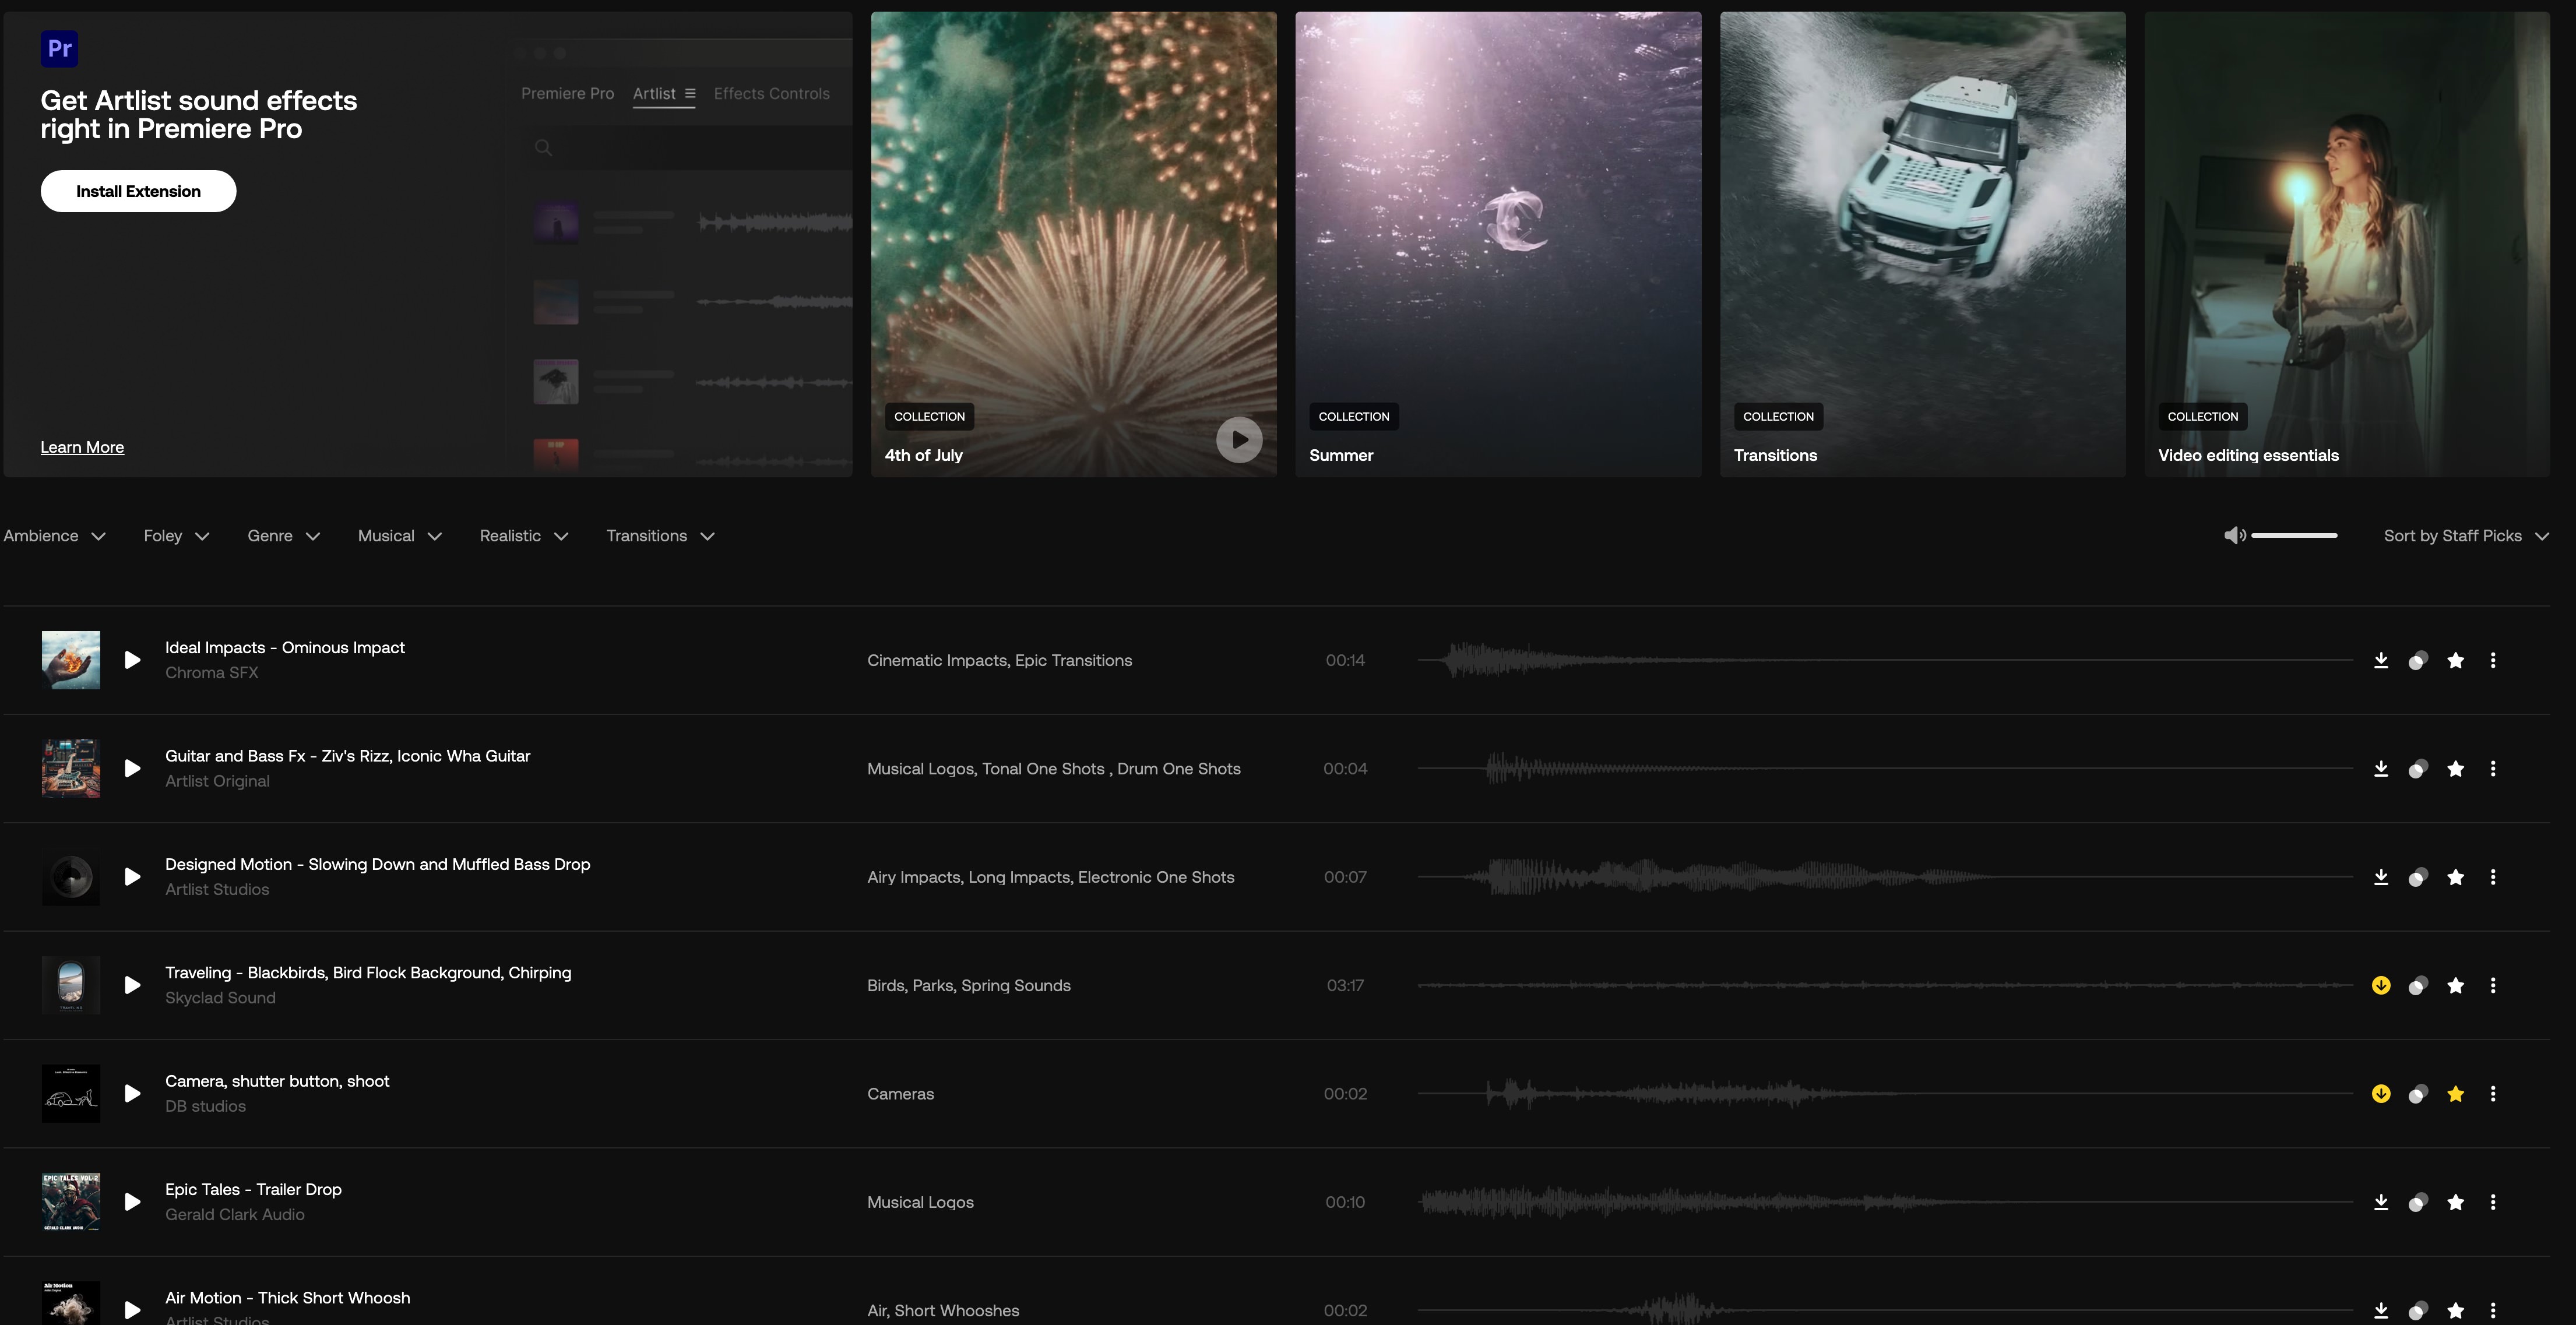Open the Musical filter dropdown
Screen dimensions: 2576x1325
point(400,536)
